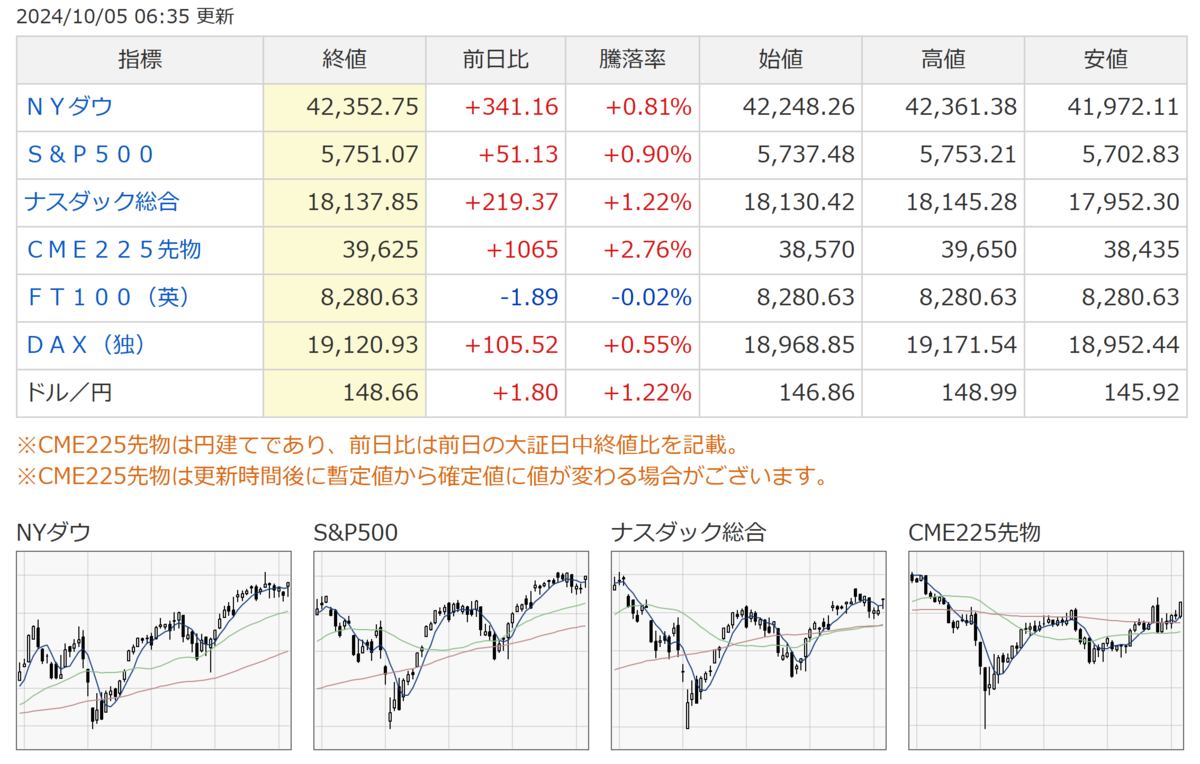This screenshot has width=1200, height=764.
Task: Open the NYダウ index link
Action: point(70,107)
